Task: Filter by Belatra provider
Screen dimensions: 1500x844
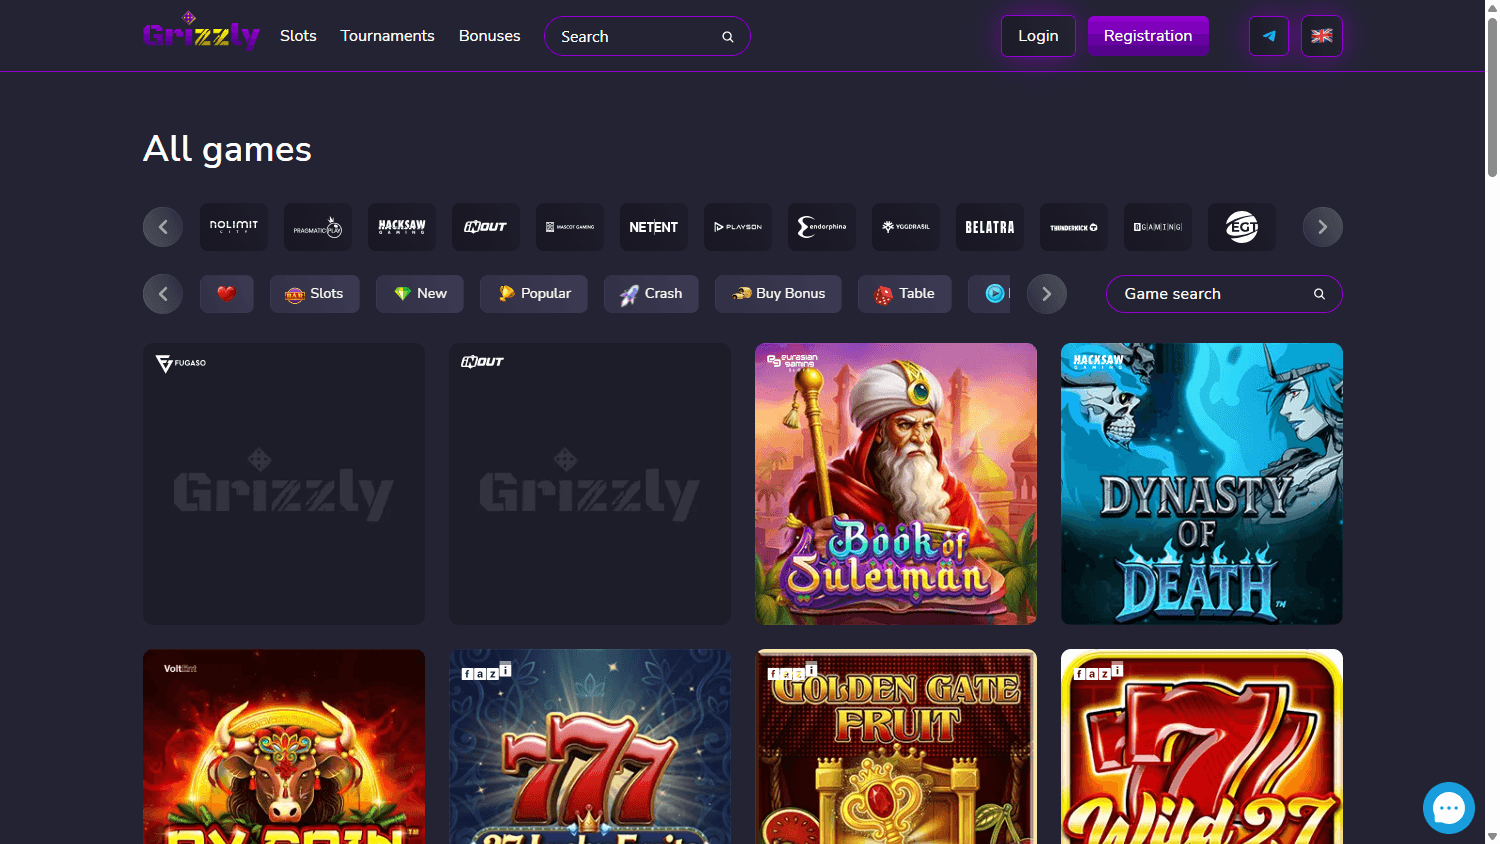Action: pos(990,227)
